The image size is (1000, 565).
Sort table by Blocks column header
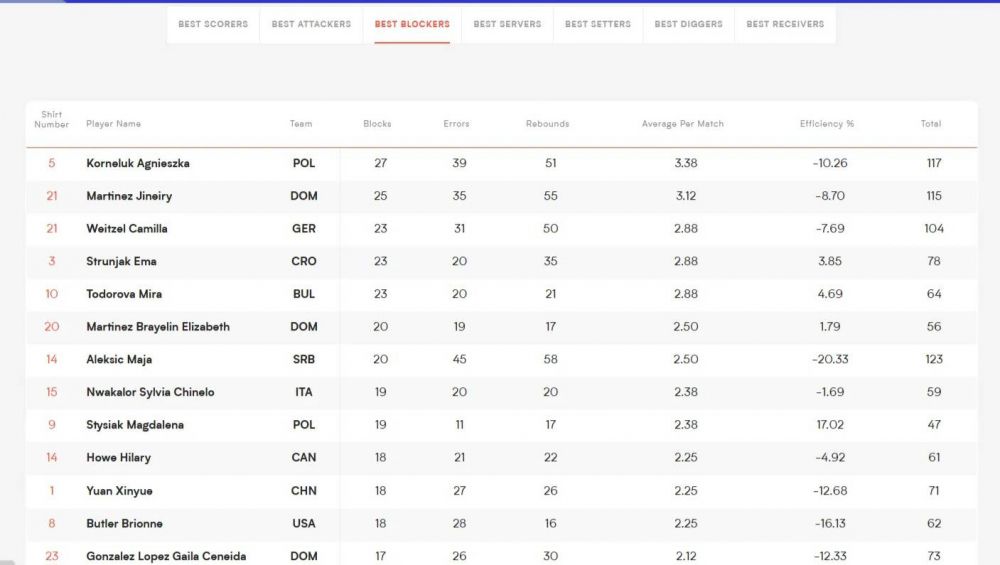pyautogui.click(x=377, y=124)
